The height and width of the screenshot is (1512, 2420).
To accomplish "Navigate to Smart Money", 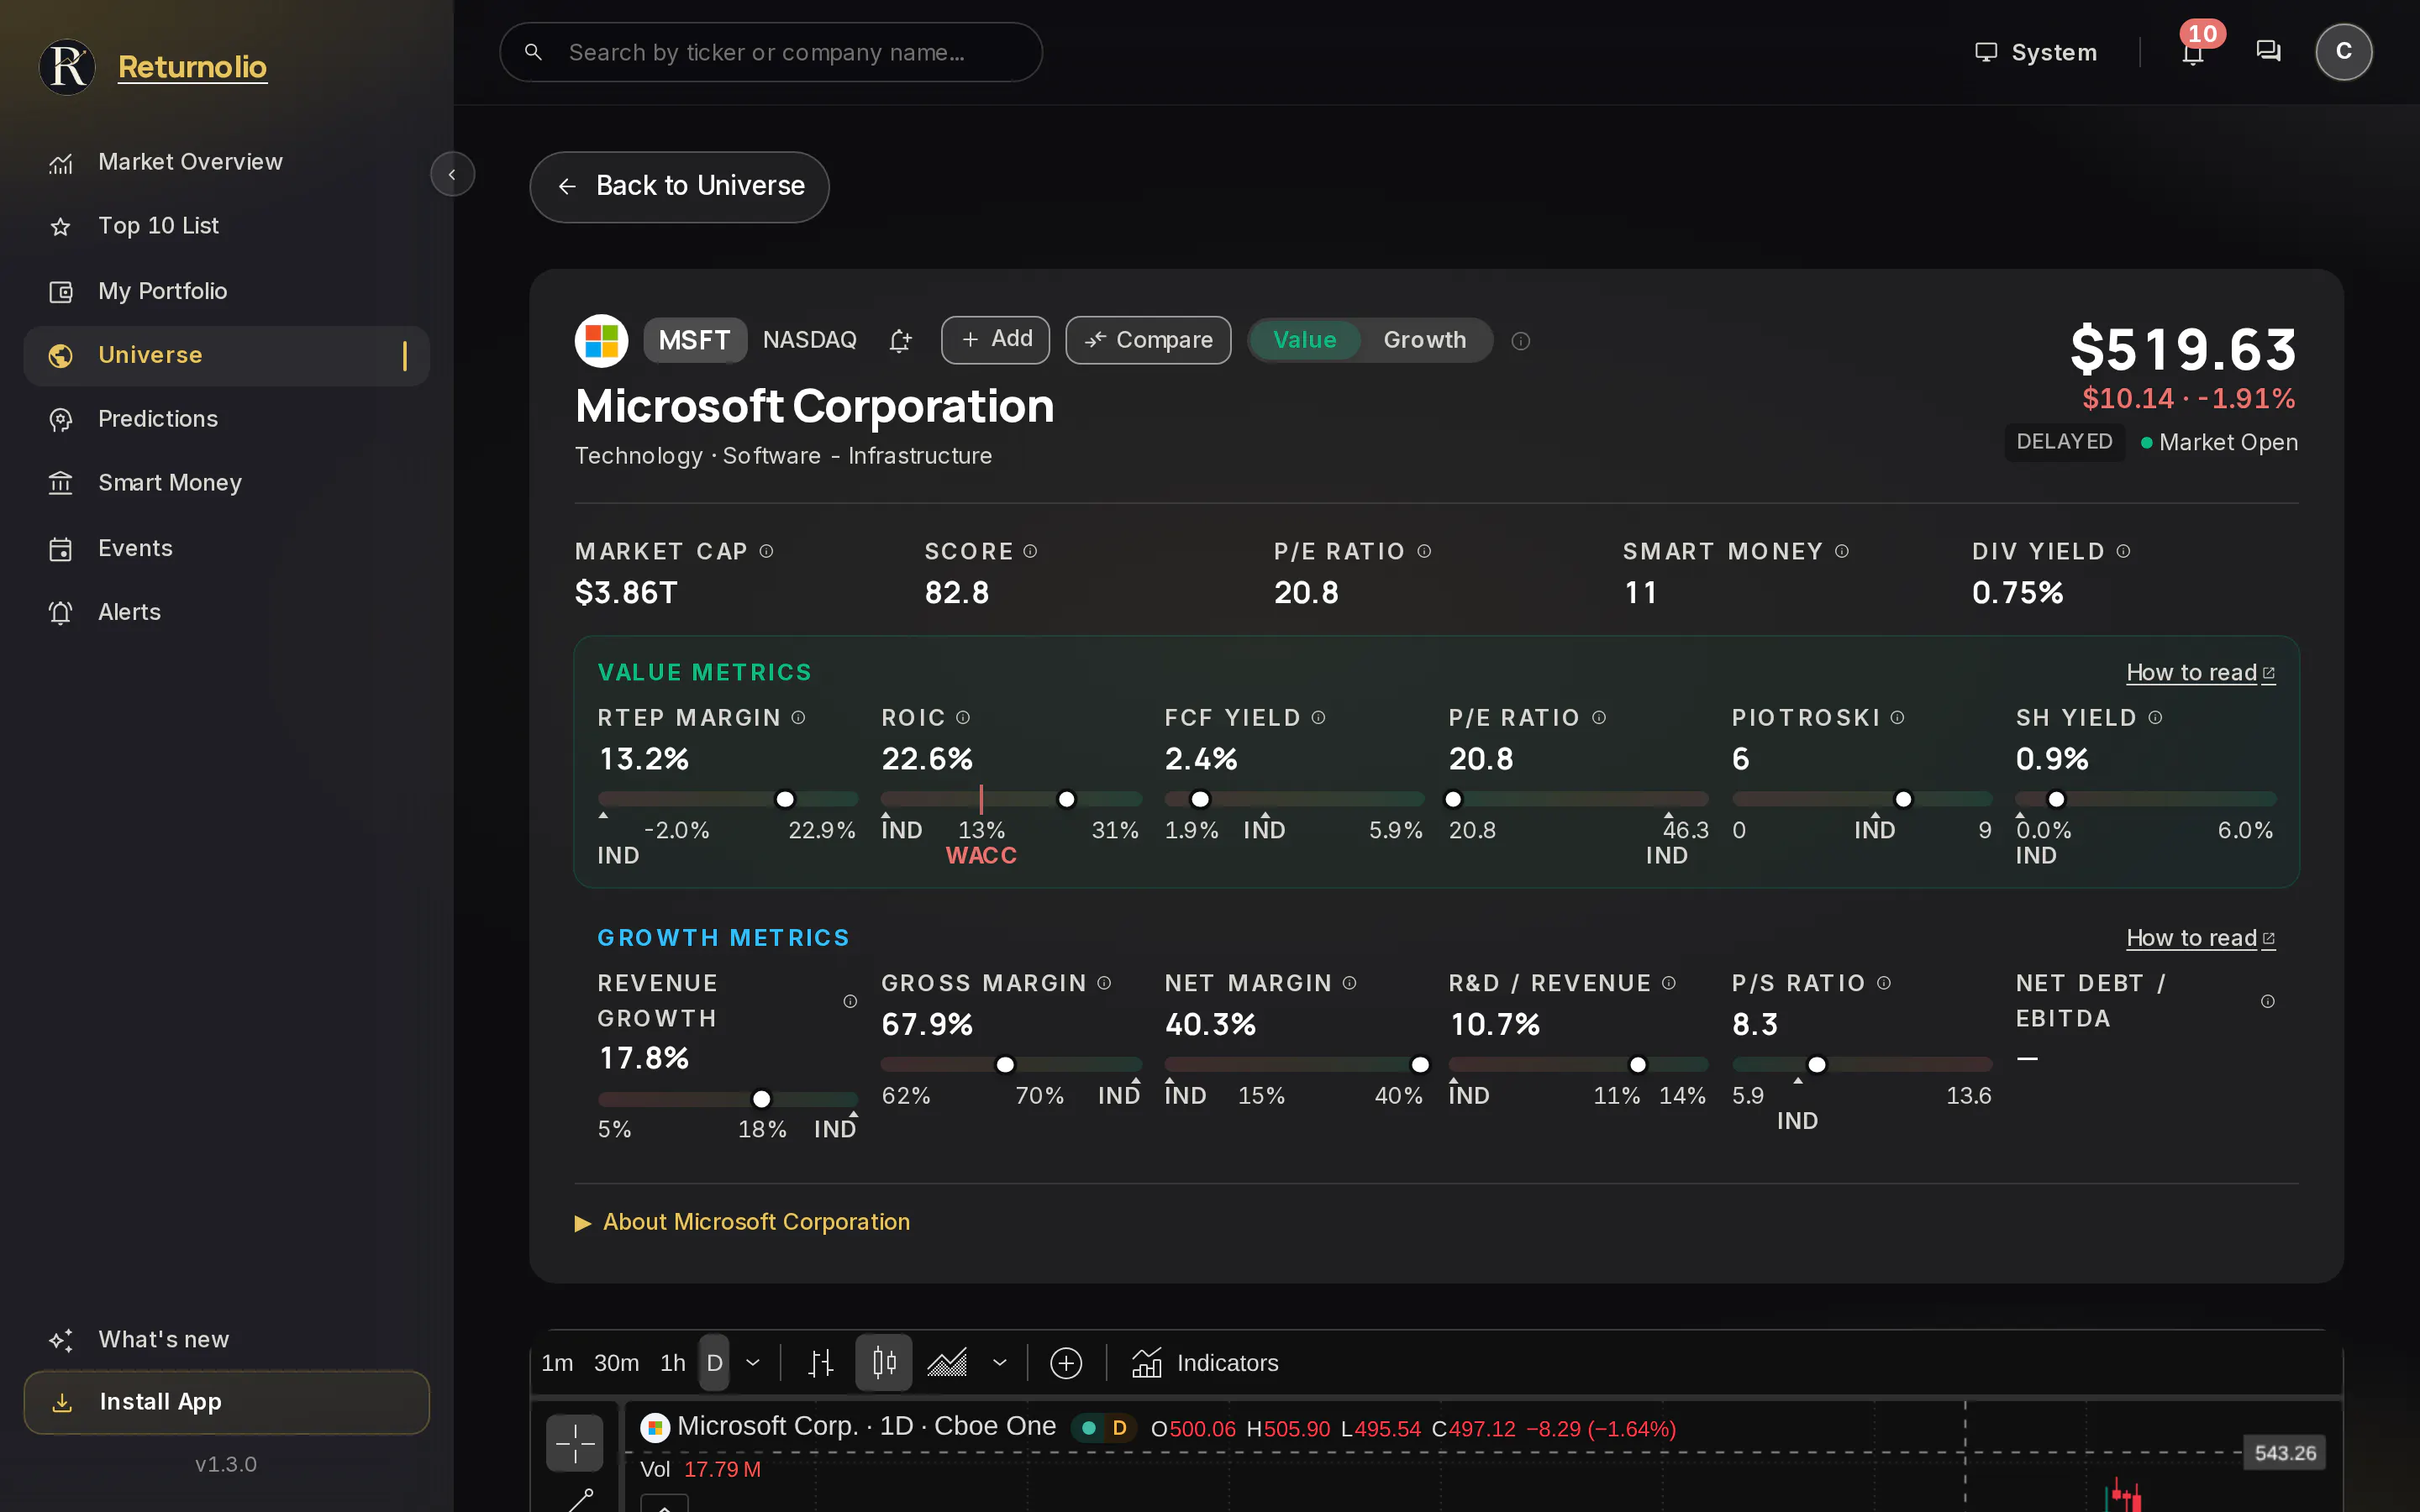I will pos(227,483).
